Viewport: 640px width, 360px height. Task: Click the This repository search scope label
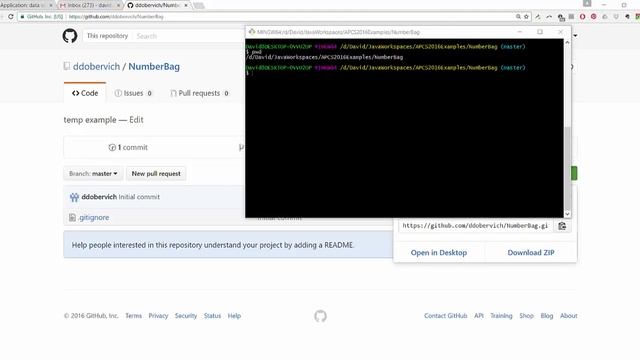click(107, 36)
